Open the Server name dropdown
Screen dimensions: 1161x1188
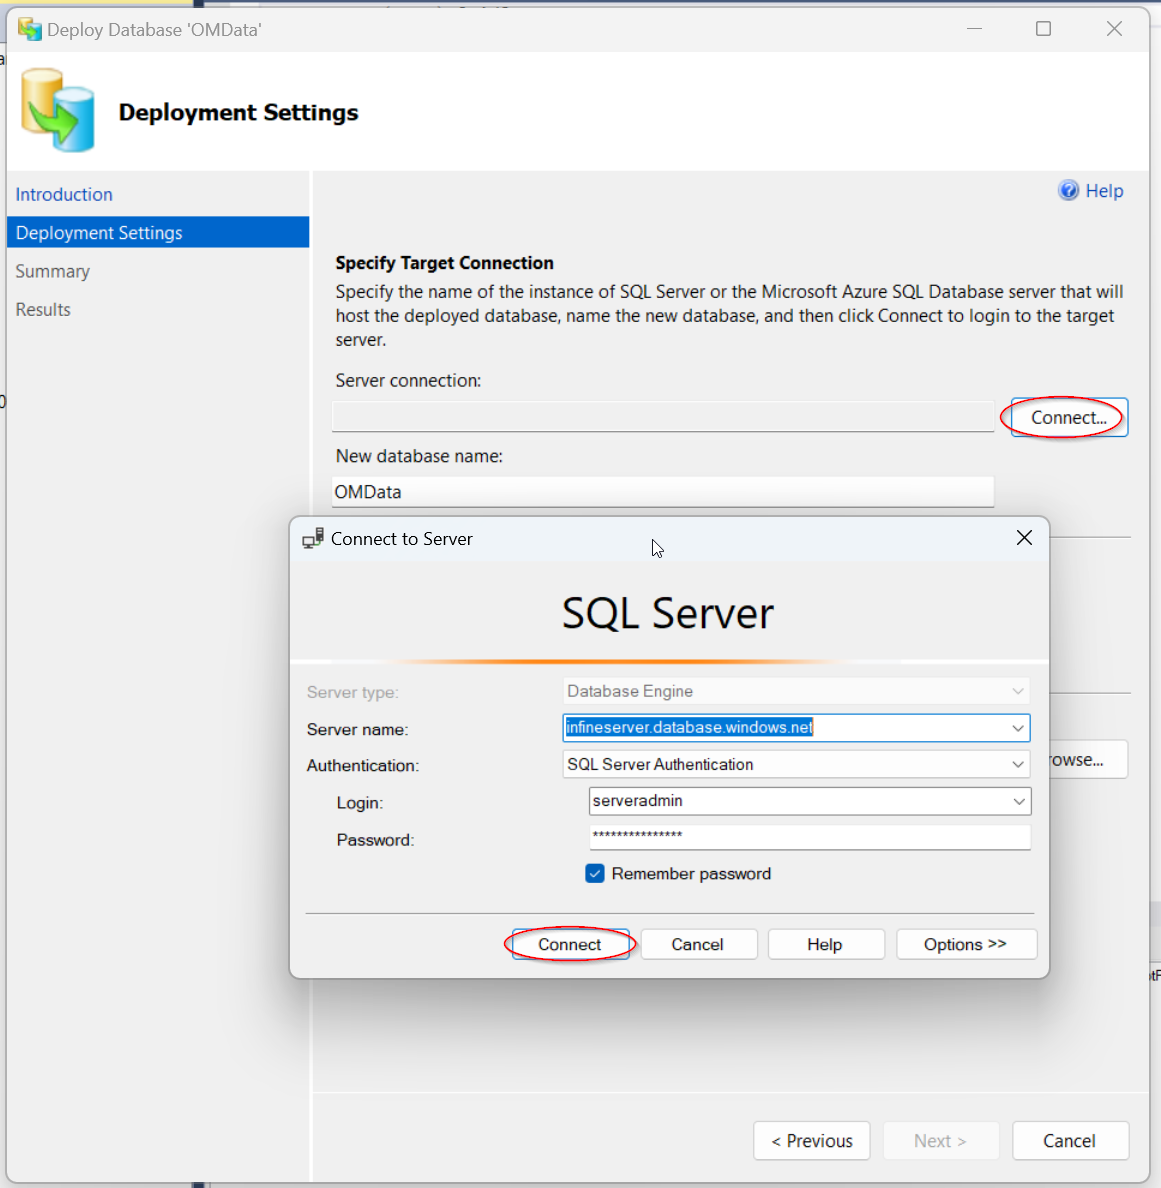[x=1017, y=728]
